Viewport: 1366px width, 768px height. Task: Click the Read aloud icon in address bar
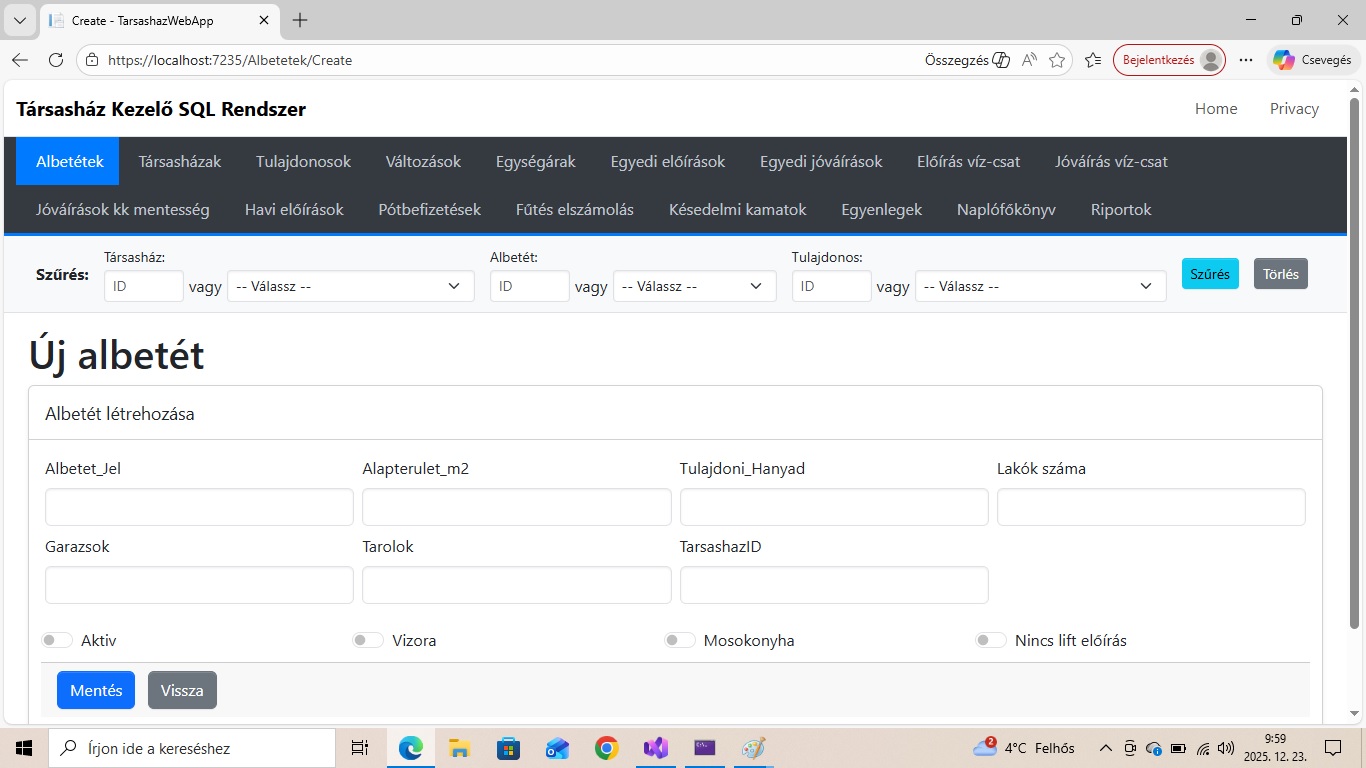pyautogui.click(x=1029, y=60)
